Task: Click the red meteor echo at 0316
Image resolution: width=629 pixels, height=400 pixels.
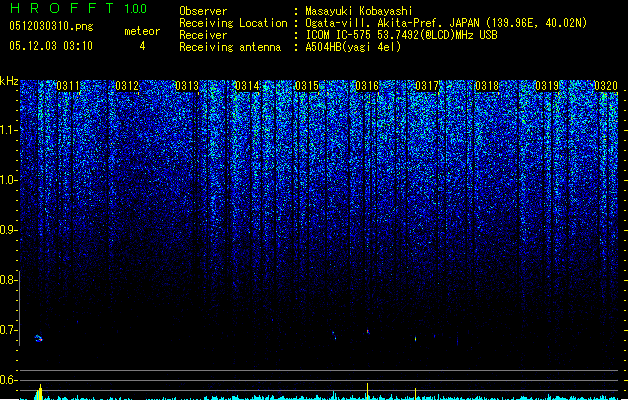Action: tap(367, 332)
